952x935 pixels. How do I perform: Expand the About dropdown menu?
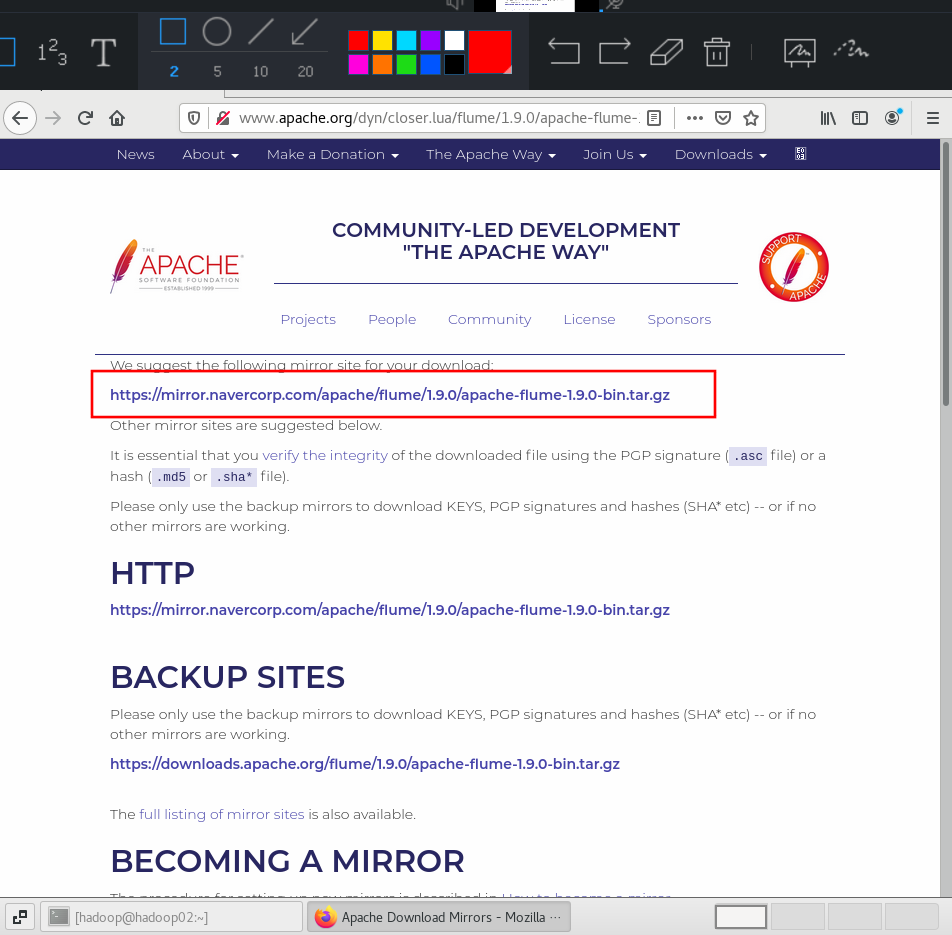[210, 154]
